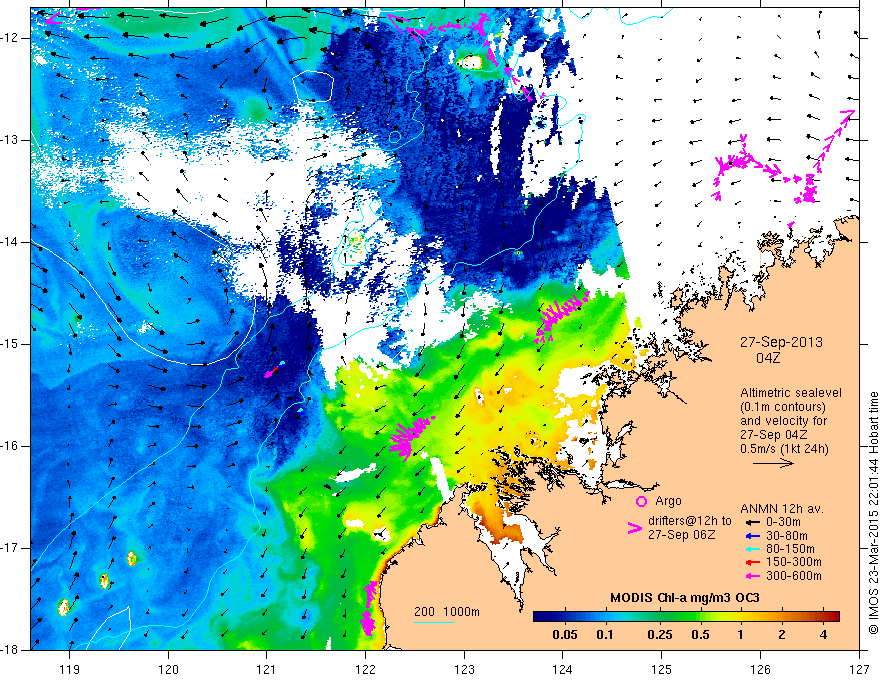Click the Argo legend label
Viewport: 880px width, 680px height.
[x=668, y=501]
